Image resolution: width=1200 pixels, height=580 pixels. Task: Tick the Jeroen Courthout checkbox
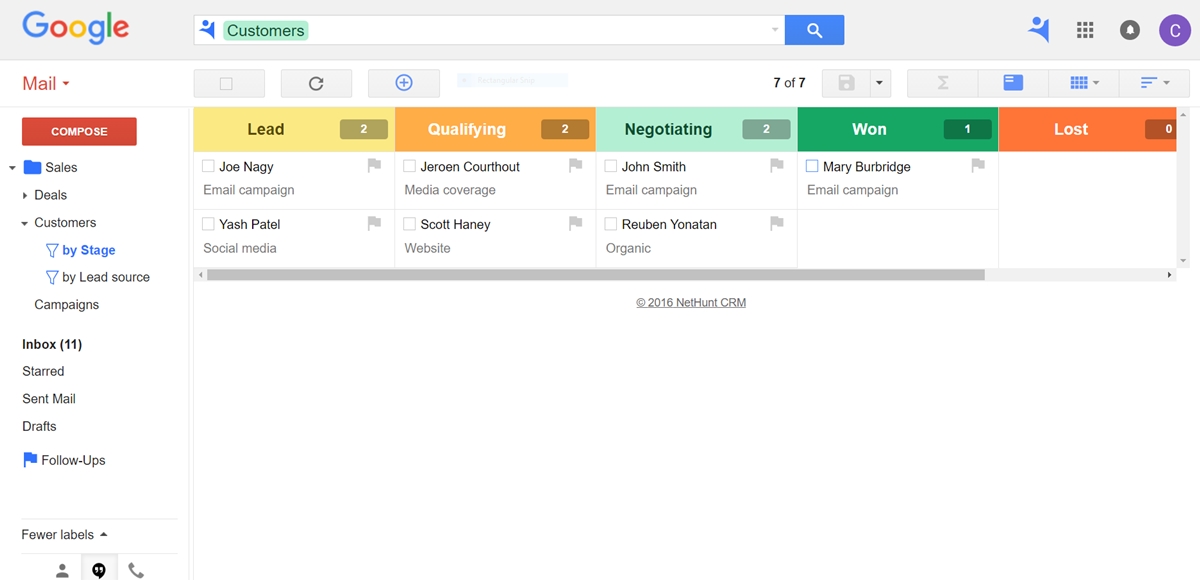(x=409, y=166)
